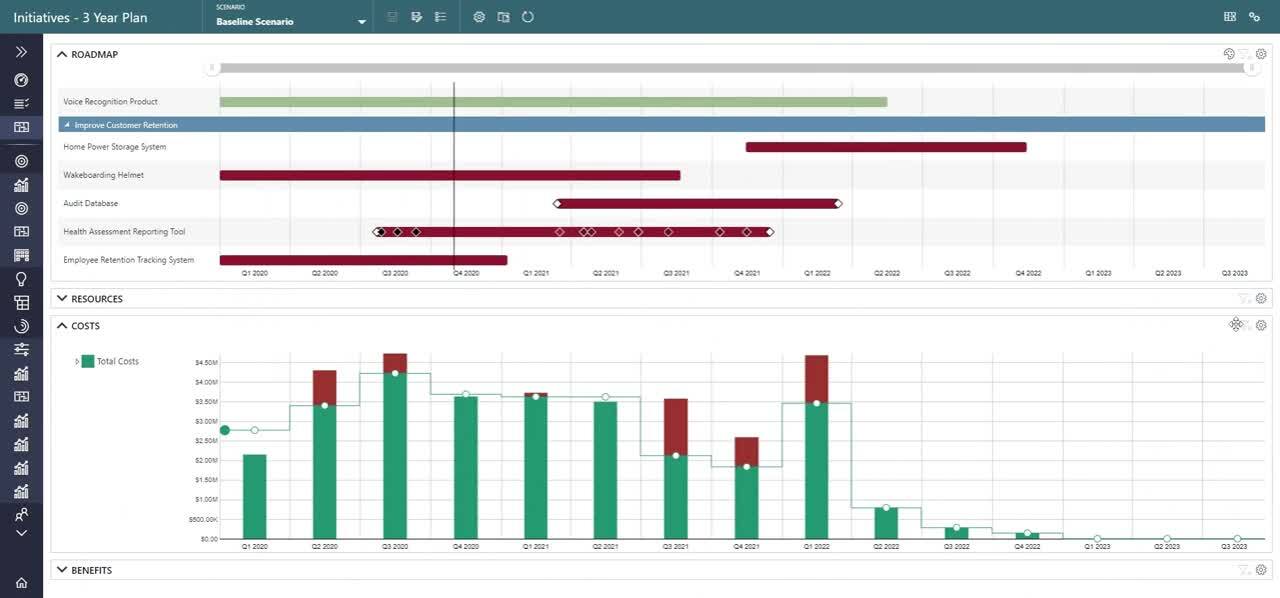Viewport: 1280px width, 598px height.
Task: Click the grid layout icon top right
Action: [1230, 17]
